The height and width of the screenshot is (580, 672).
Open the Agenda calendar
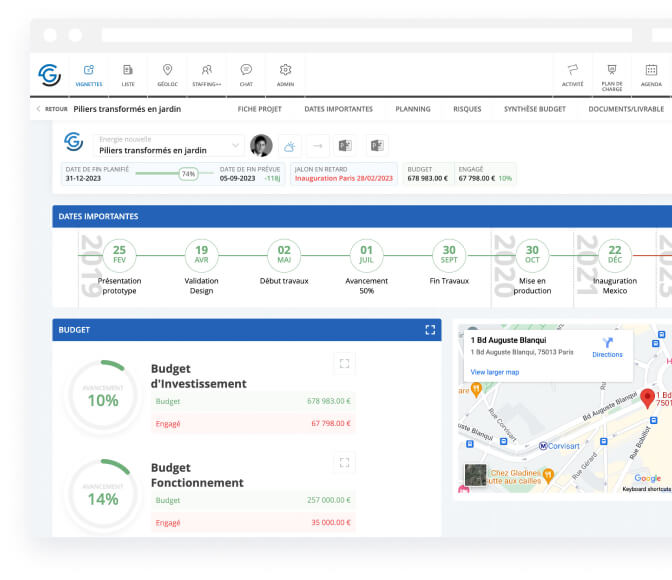point(651,74)
